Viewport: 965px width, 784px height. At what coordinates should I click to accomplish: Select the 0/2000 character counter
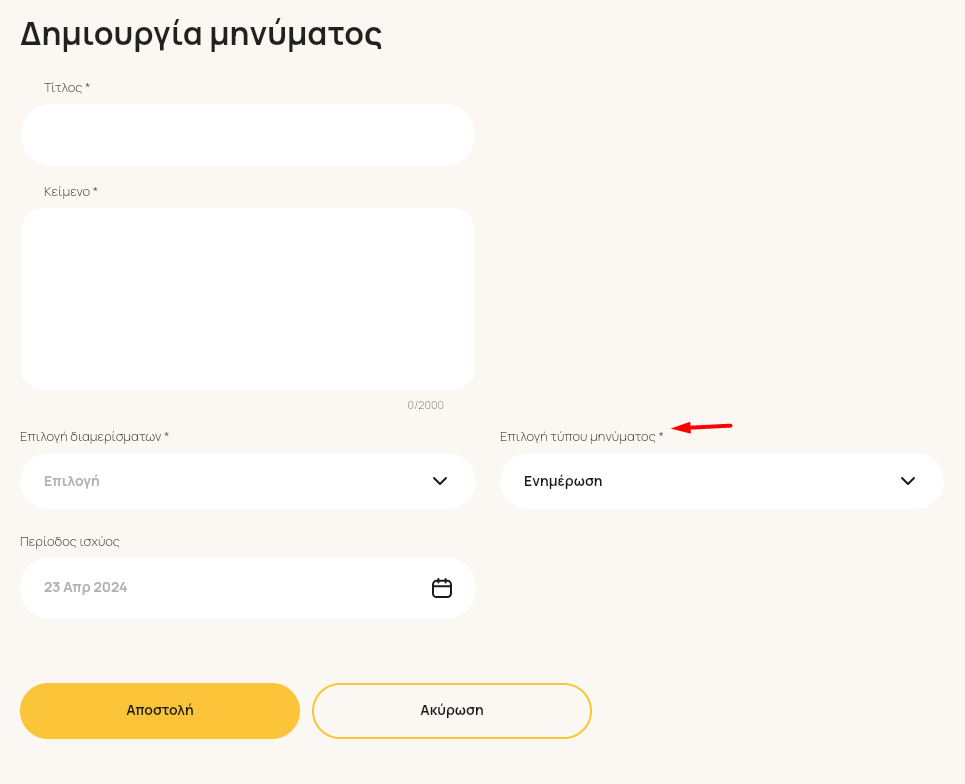(425, 405)
